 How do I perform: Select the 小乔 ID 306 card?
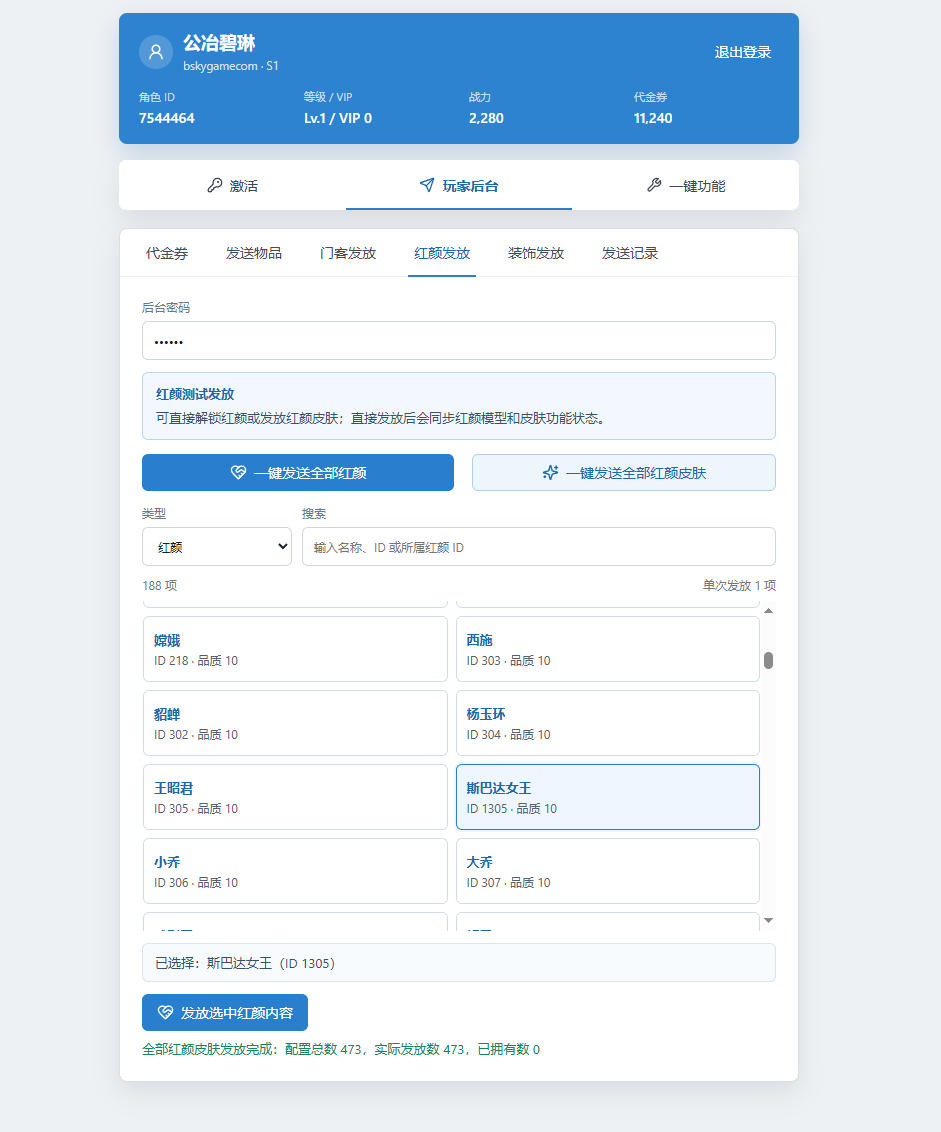click(x=295, y=871)
